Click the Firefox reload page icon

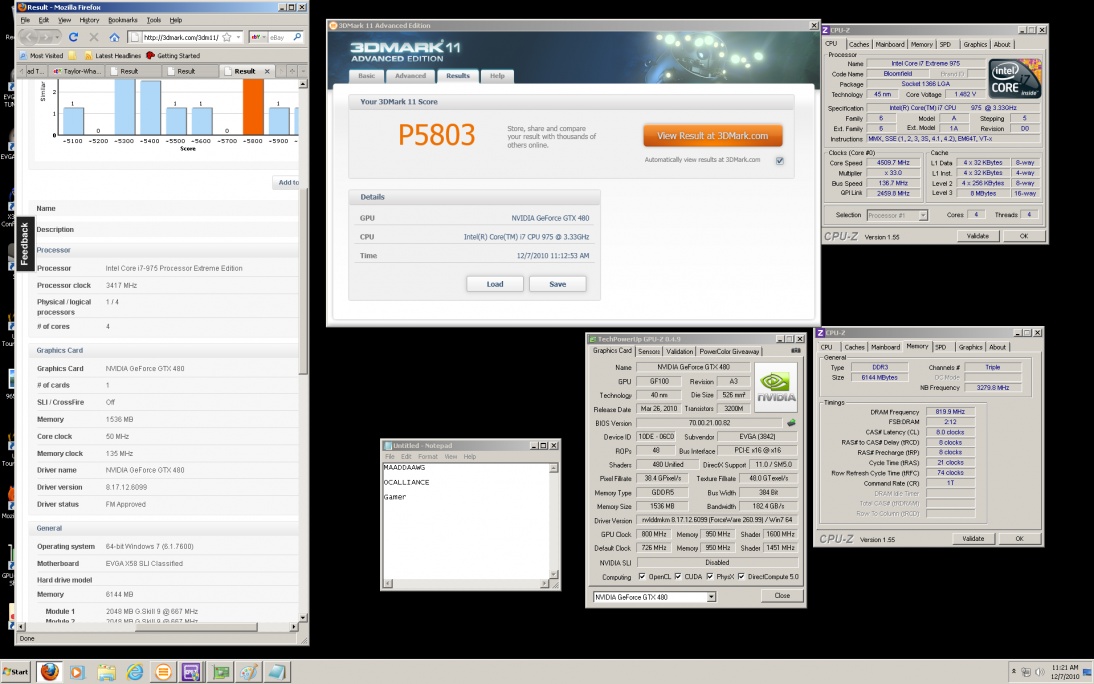[74, 37]
